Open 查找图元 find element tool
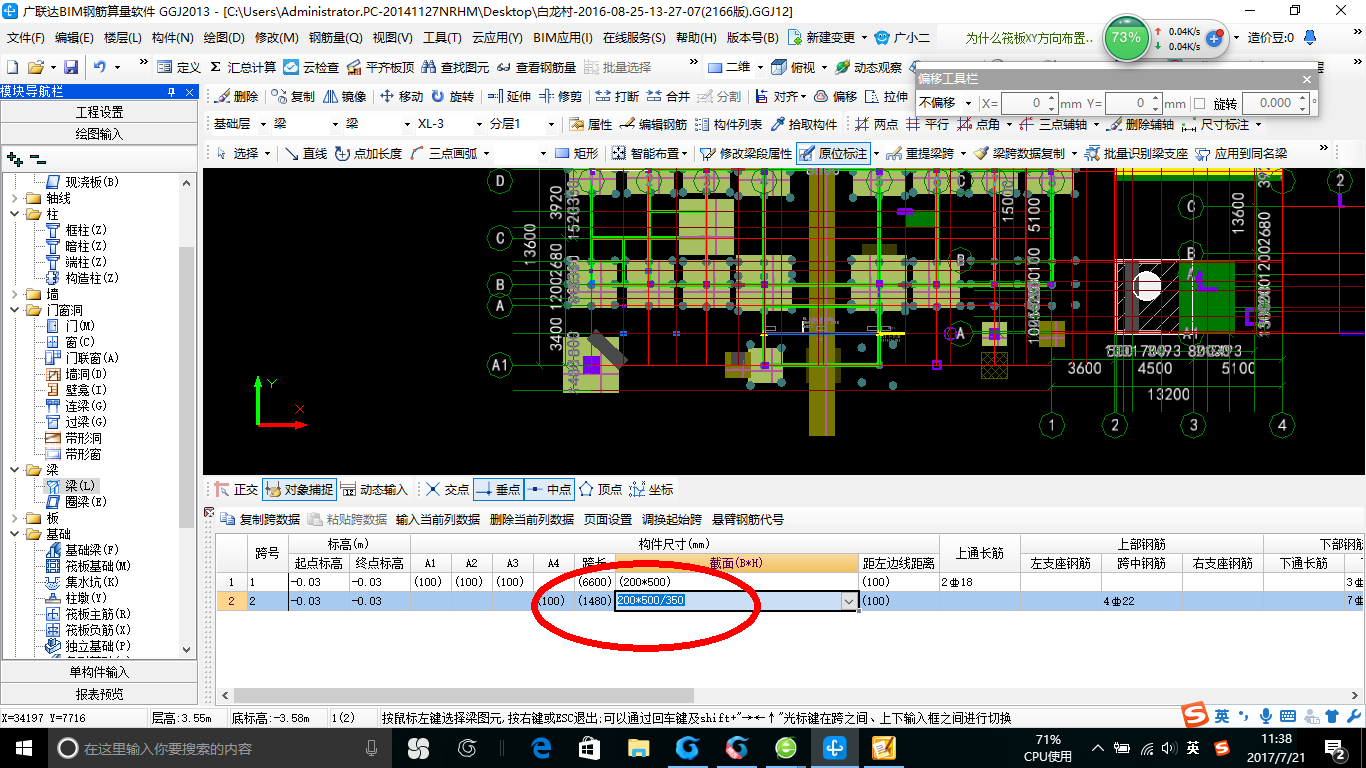 click(456, 67)
